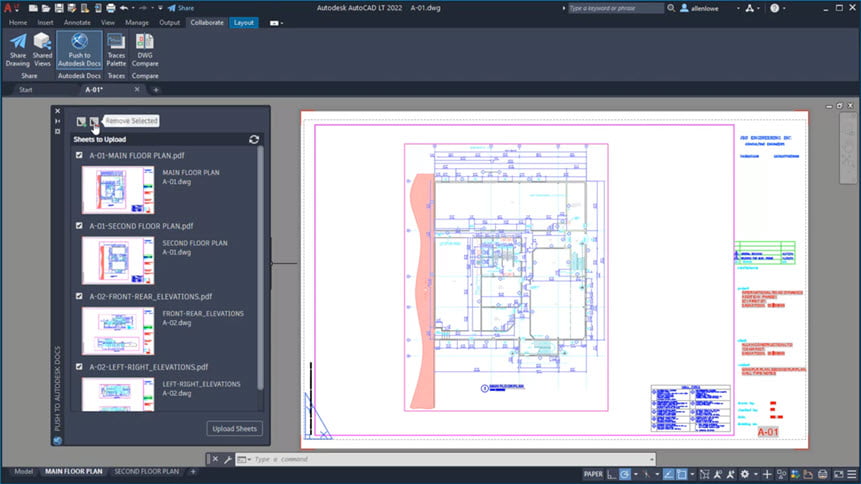The width and height of the screenshot is (861, 484).
Task: Click the Upload Sheets button
Action: (x=234, y=429)
